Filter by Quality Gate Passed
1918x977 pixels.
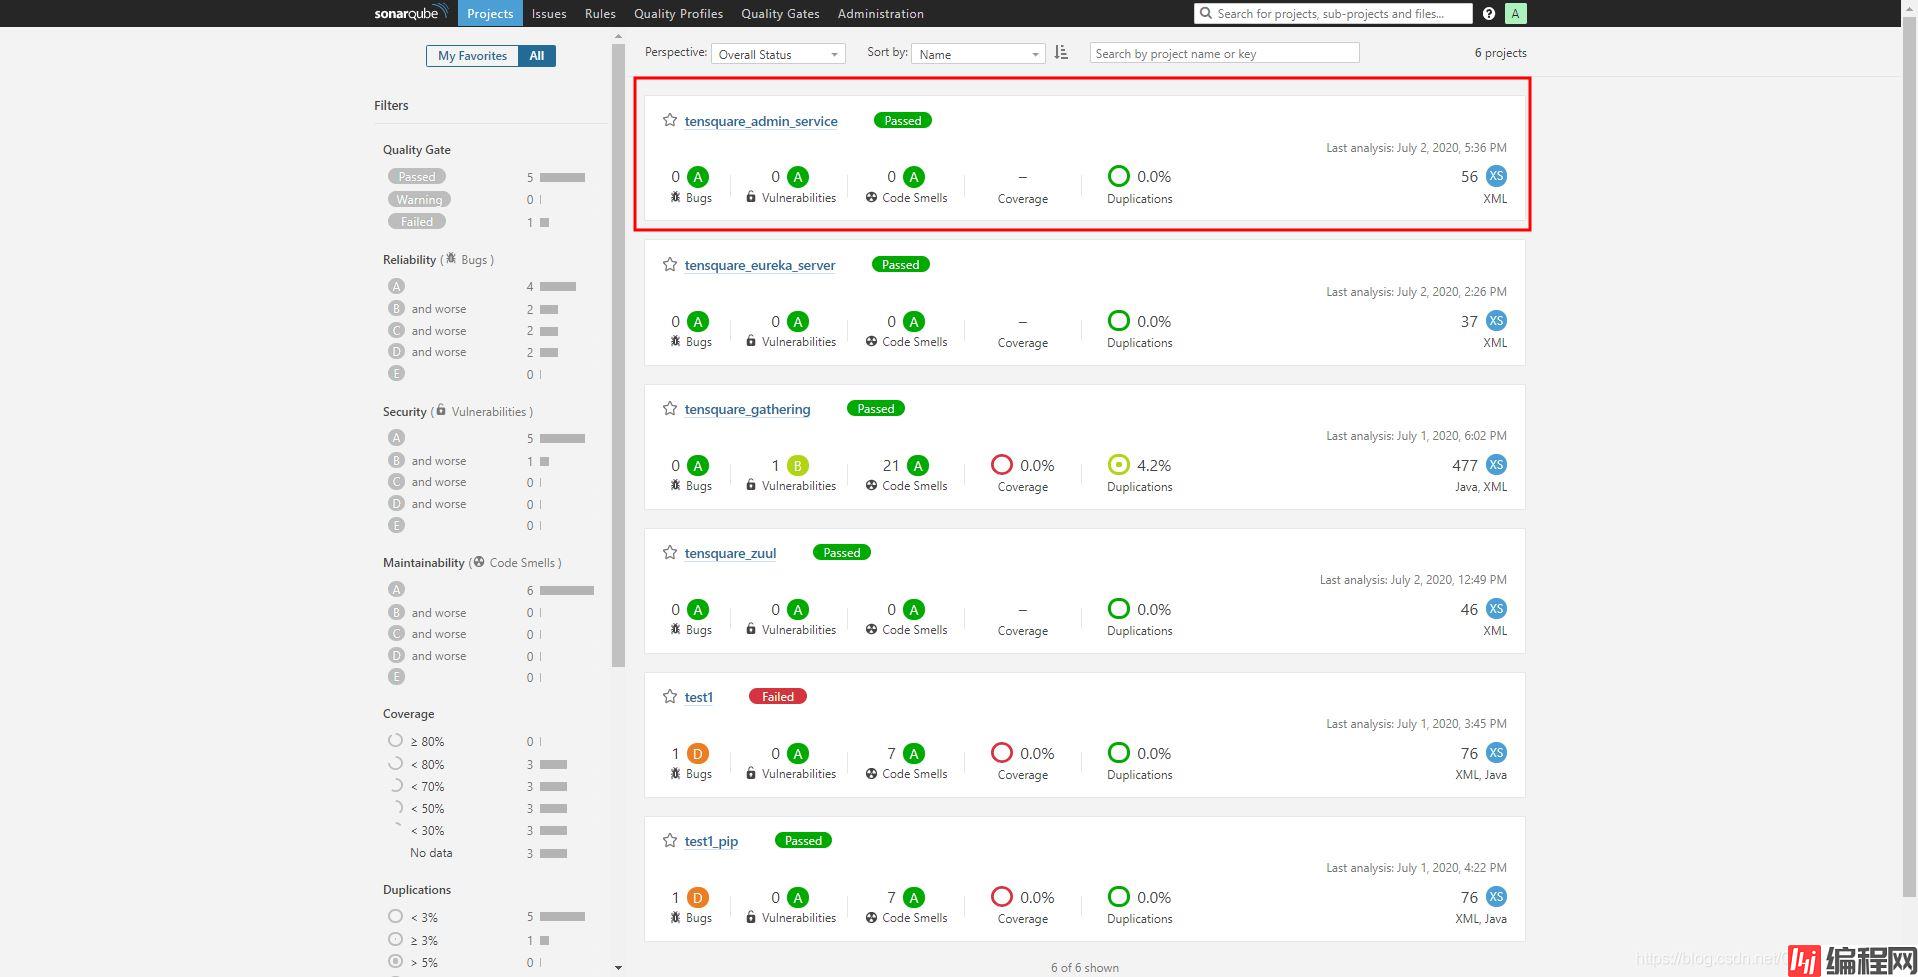pyautogui.click(x=417, y=176)
